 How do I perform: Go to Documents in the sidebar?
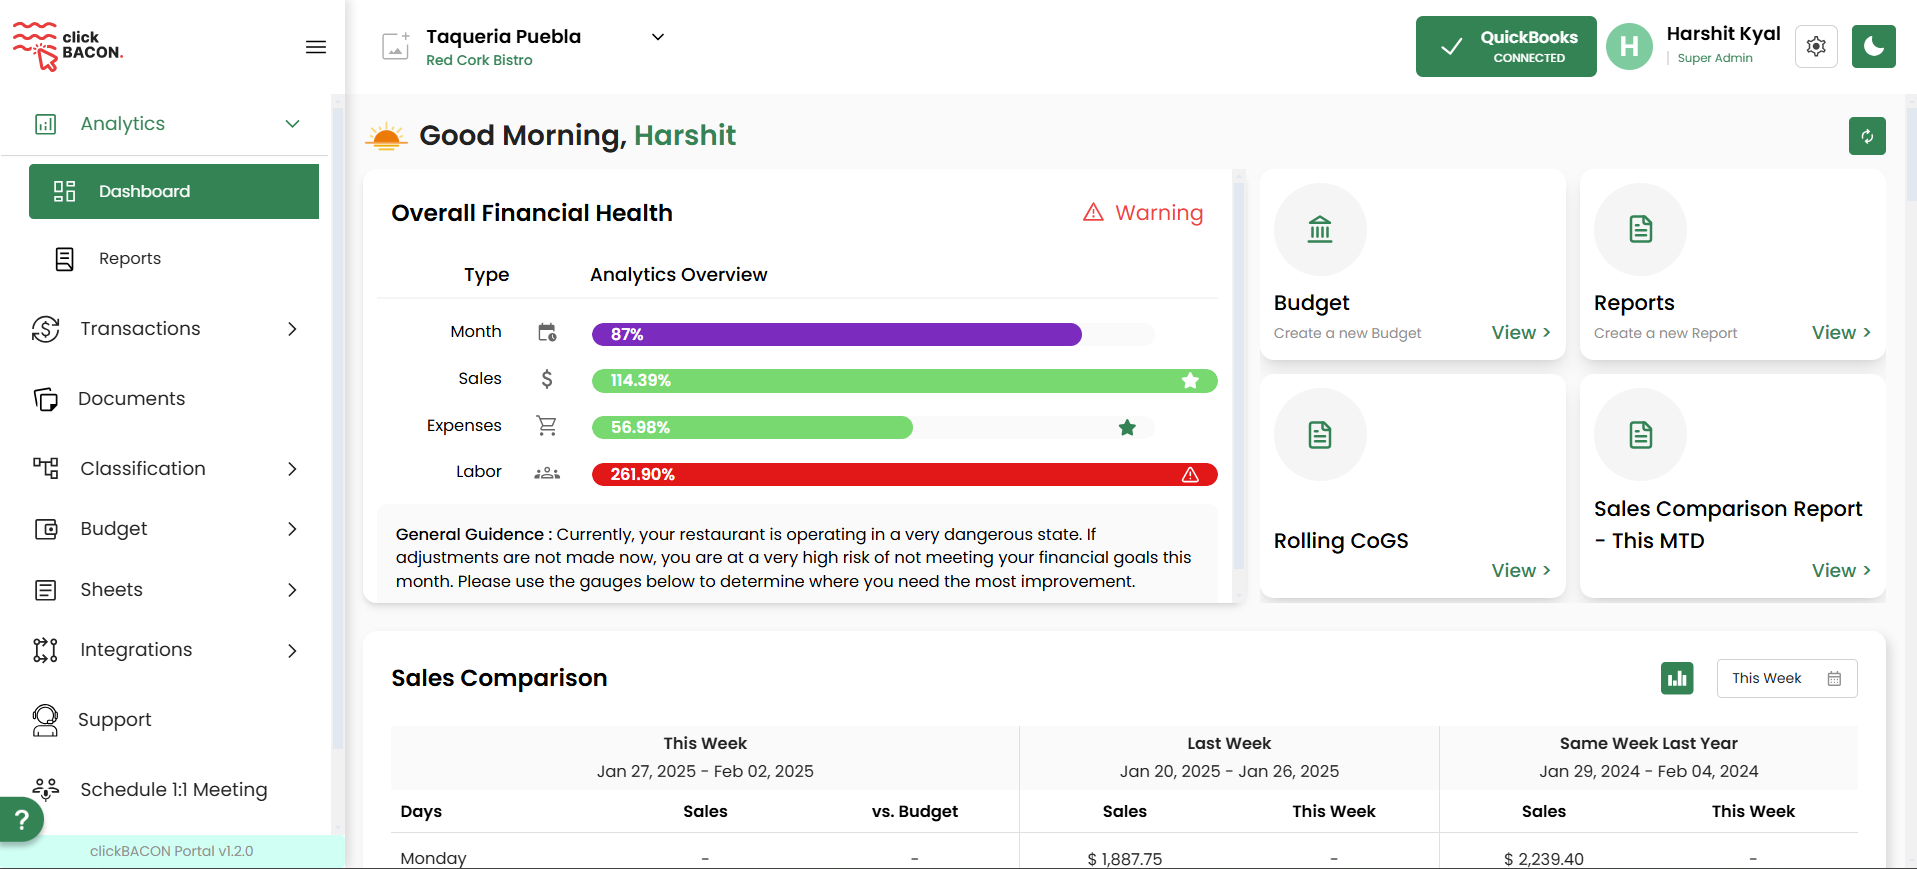point(131,399)
